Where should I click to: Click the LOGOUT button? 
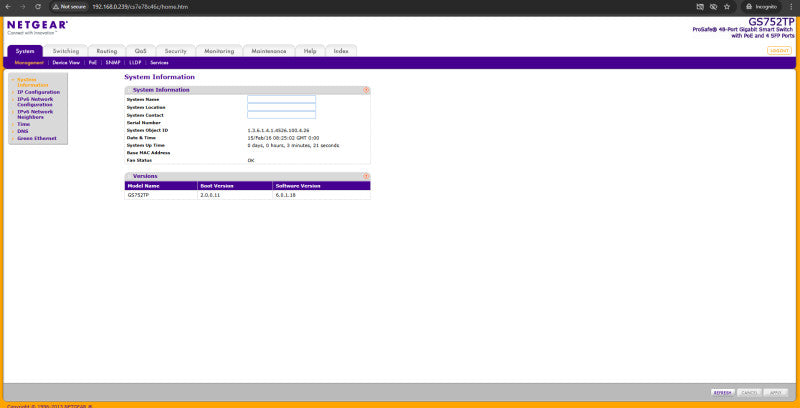pos(779,50)
